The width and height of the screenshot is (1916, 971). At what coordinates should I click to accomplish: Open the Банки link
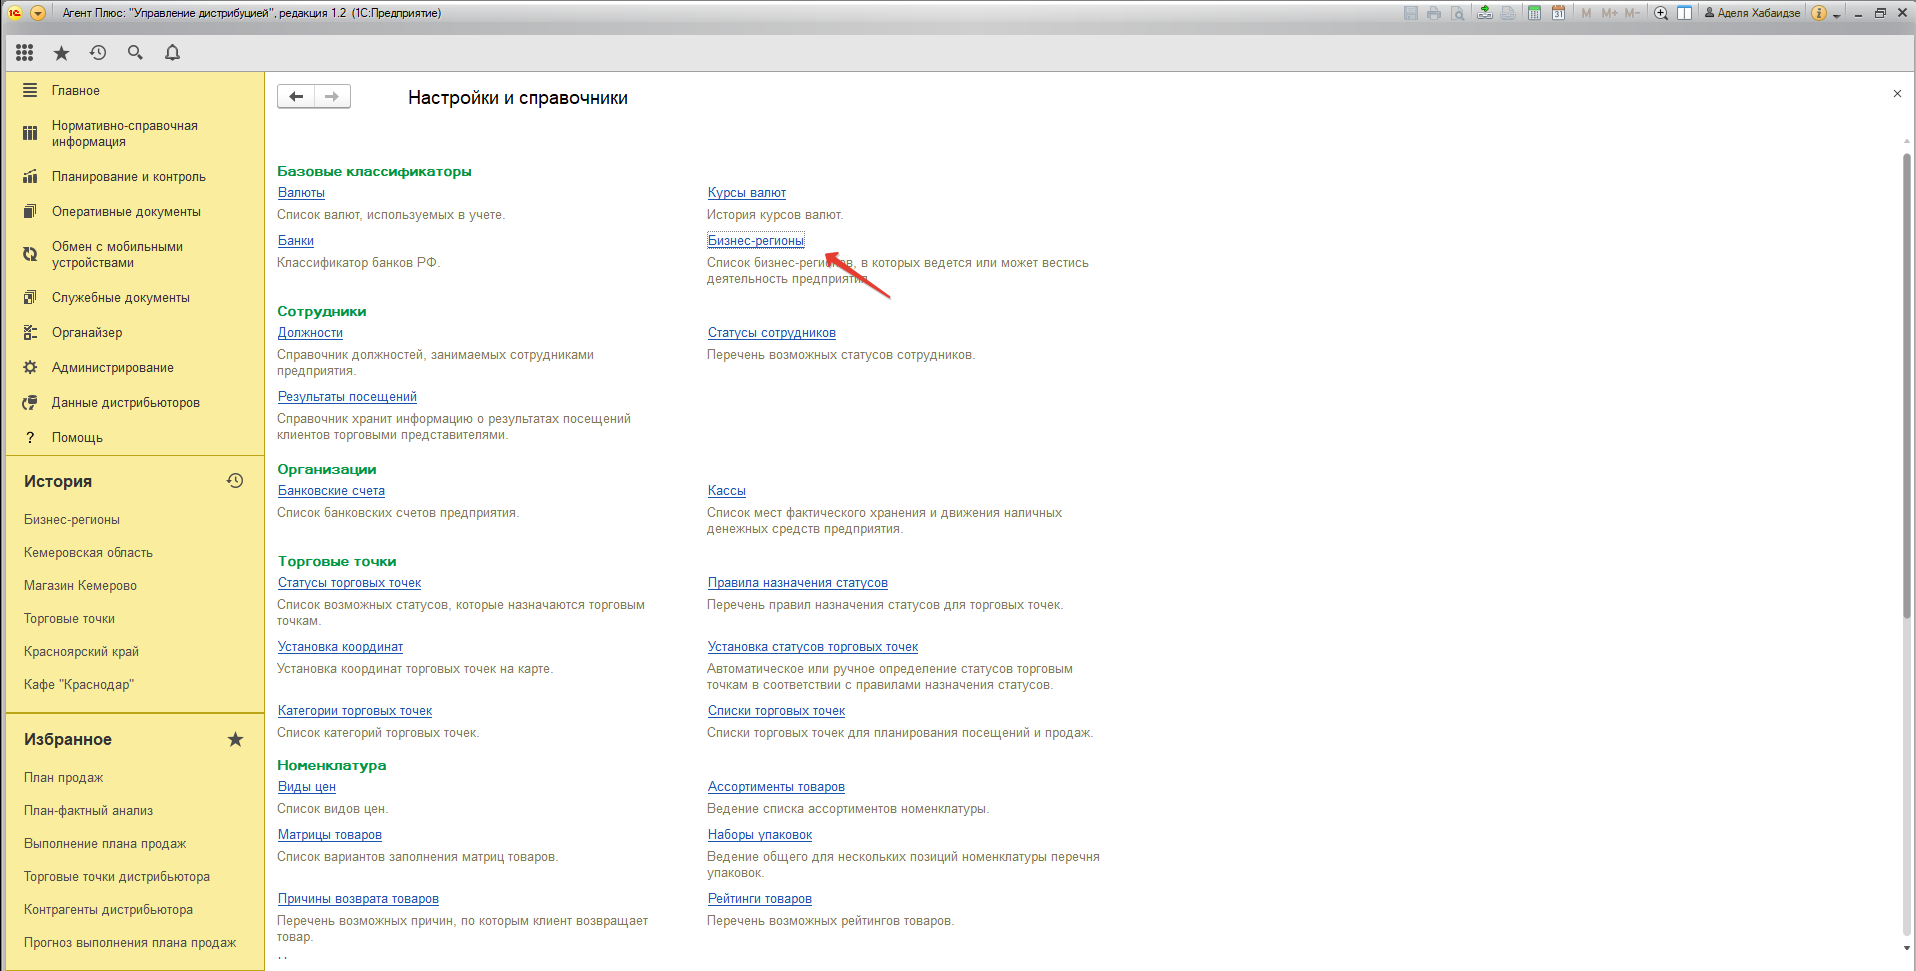coord(296,240)
